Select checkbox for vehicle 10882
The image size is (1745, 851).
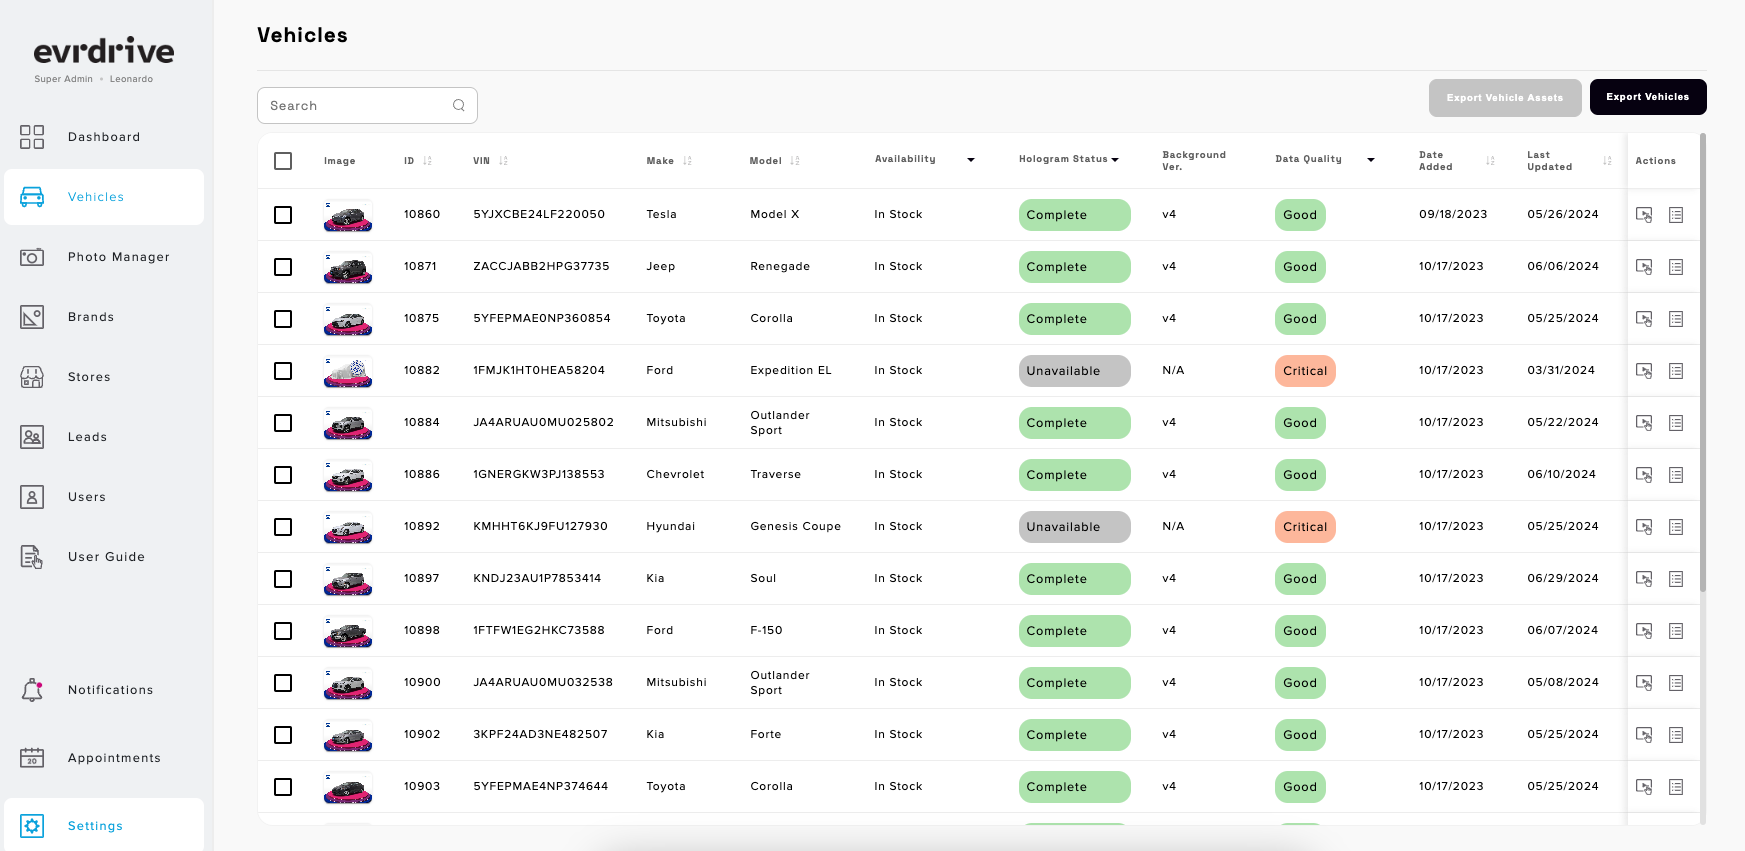[283, 371]
